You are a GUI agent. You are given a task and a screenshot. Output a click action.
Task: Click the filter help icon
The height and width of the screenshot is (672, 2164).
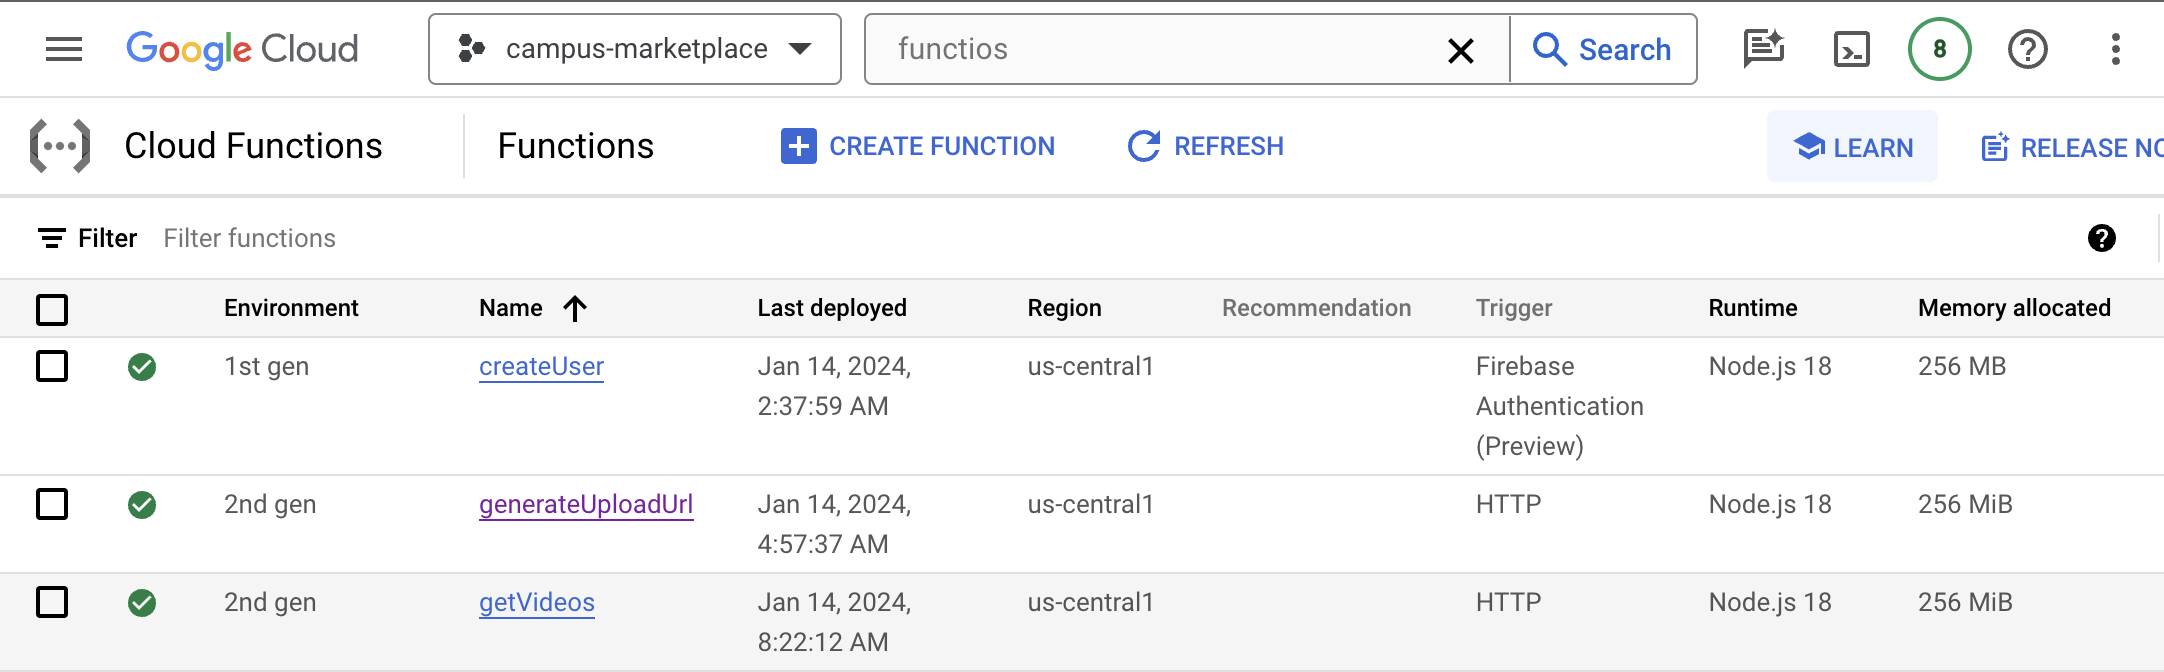[x=2101, y=238]
